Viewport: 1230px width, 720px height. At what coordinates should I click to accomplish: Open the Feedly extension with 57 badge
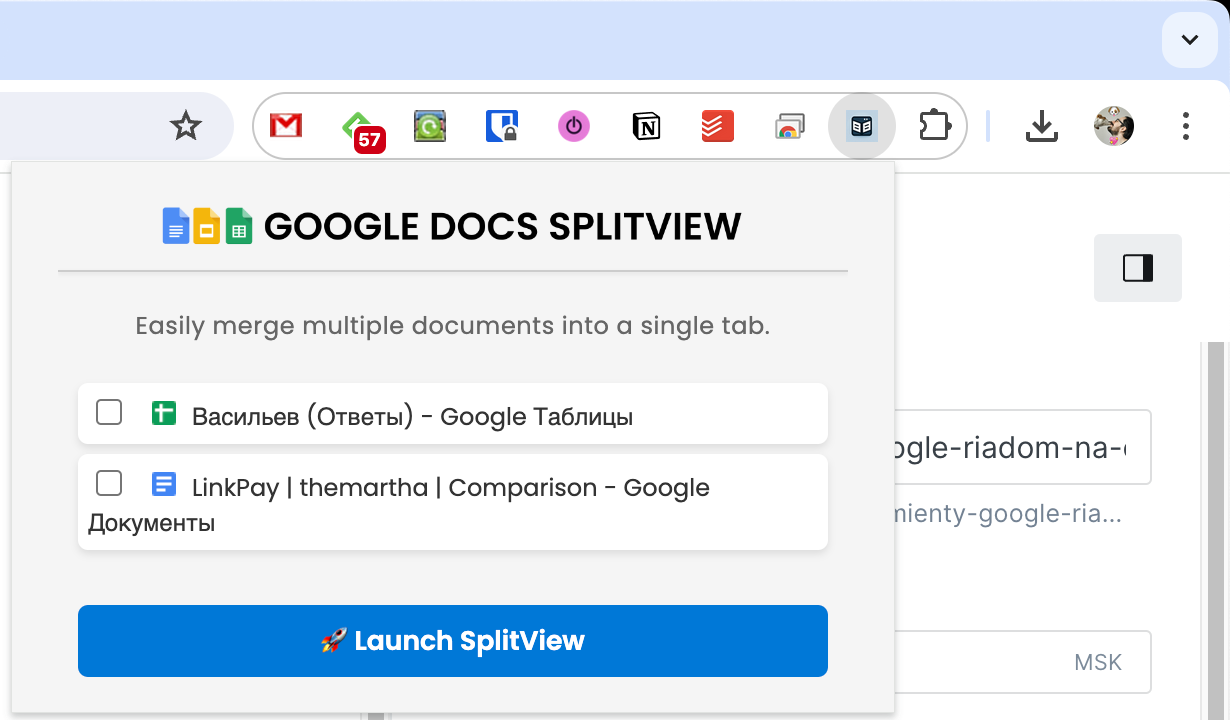tap(362, 130)
